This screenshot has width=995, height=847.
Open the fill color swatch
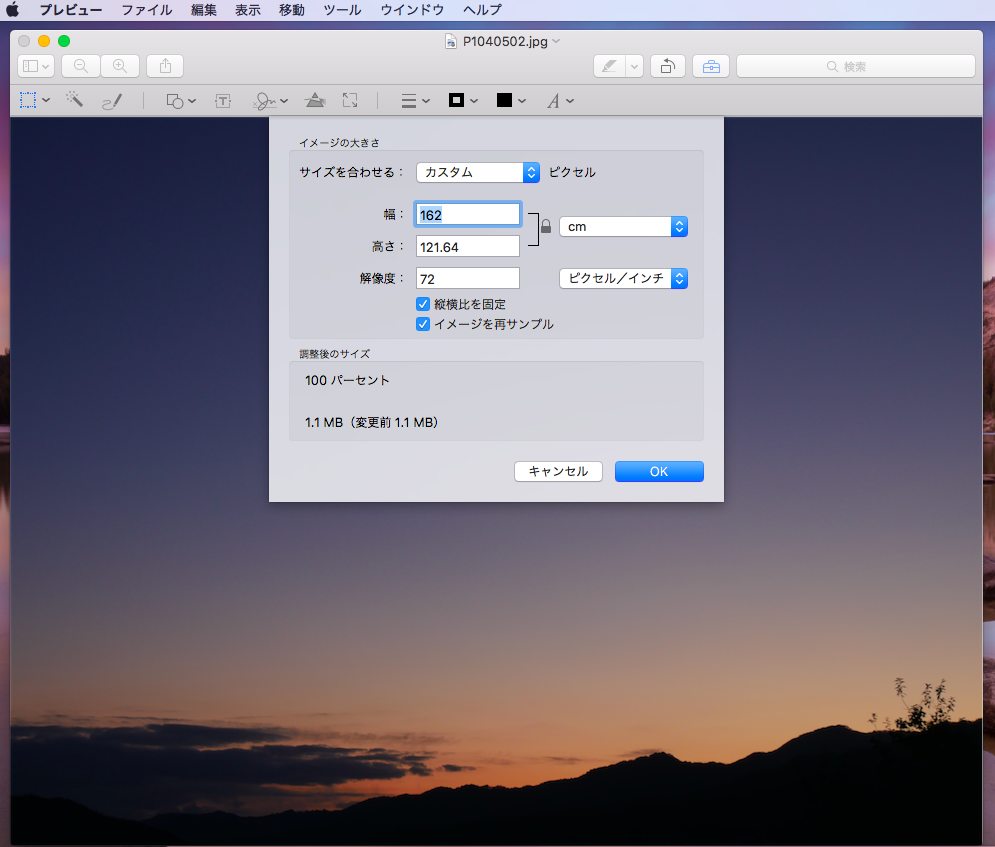(511, 100)
